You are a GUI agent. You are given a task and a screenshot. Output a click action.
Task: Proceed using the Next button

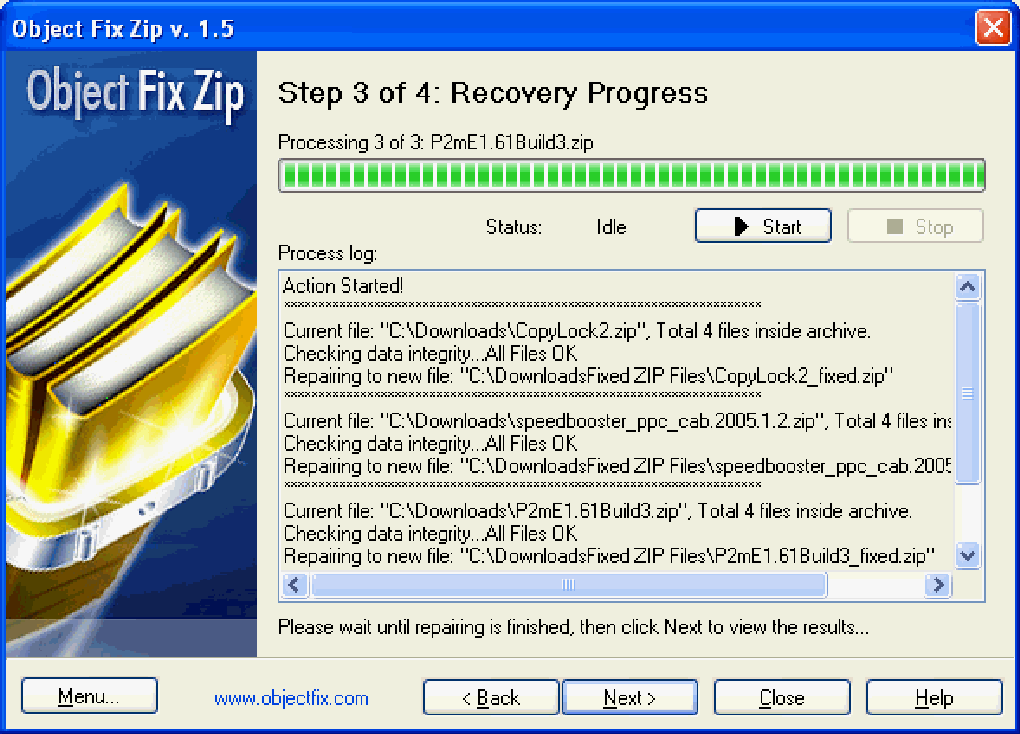[x=630, y=697]
